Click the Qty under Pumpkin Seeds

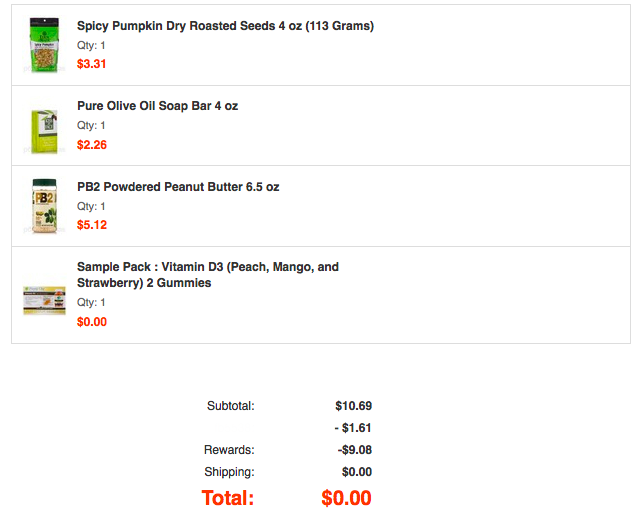click(x=91, y=45)
